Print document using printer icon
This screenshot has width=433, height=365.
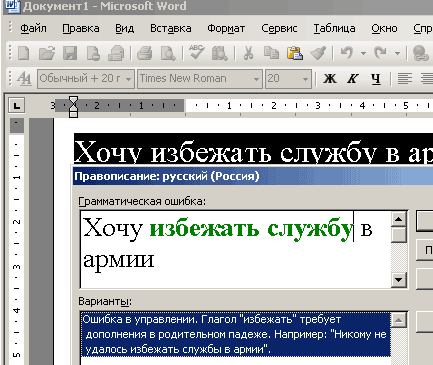click(x=145, y=53)
